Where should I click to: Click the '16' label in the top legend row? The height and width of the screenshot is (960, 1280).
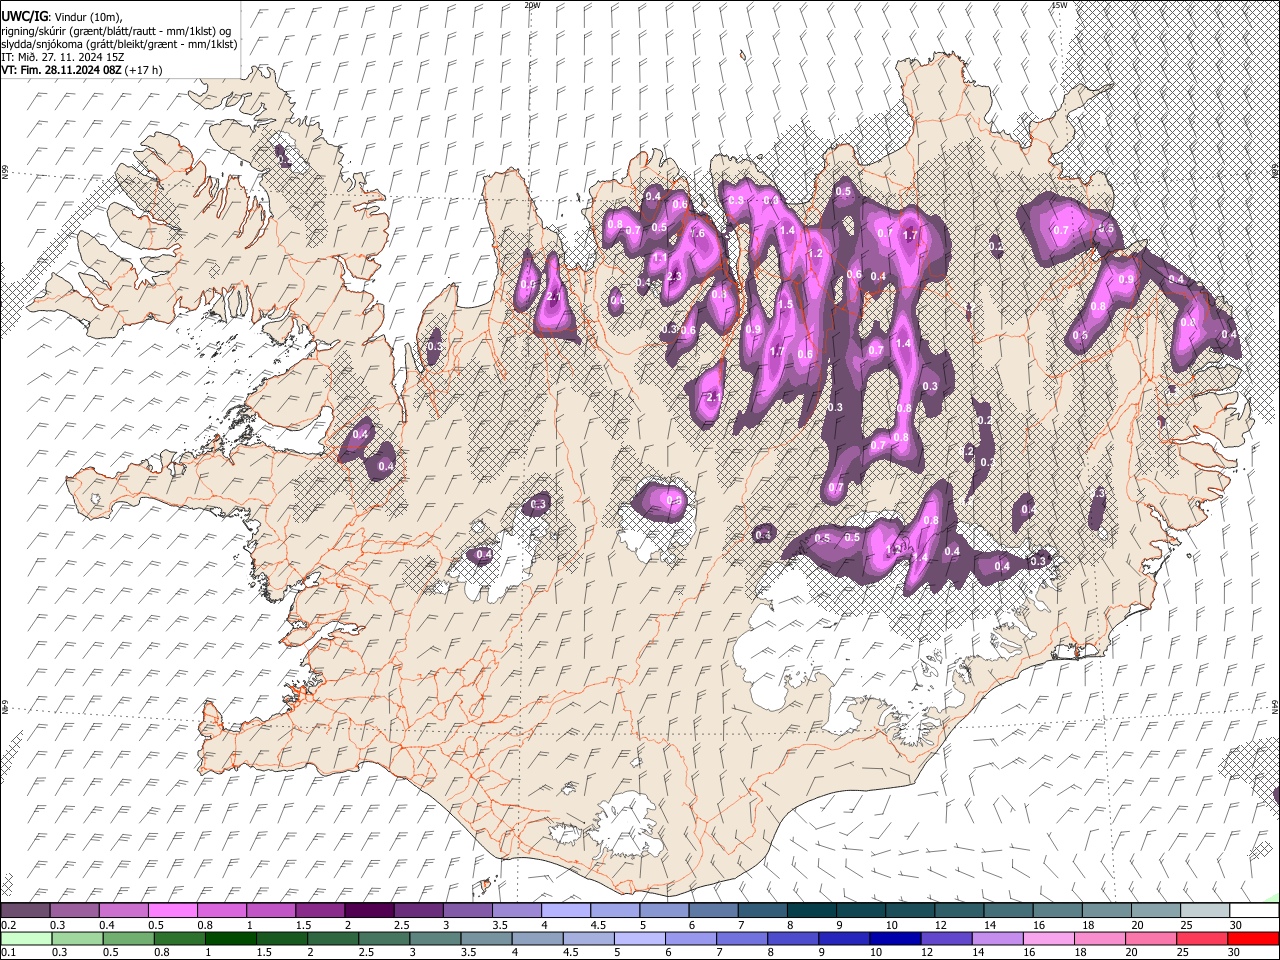1039,925
